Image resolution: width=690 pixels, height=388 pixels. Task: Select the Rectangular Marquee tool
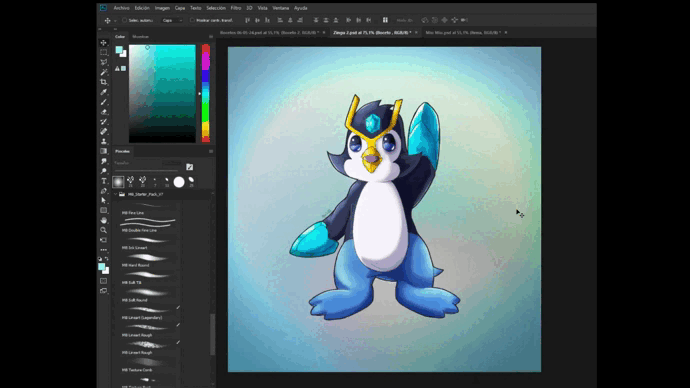[x=103, y=52]
